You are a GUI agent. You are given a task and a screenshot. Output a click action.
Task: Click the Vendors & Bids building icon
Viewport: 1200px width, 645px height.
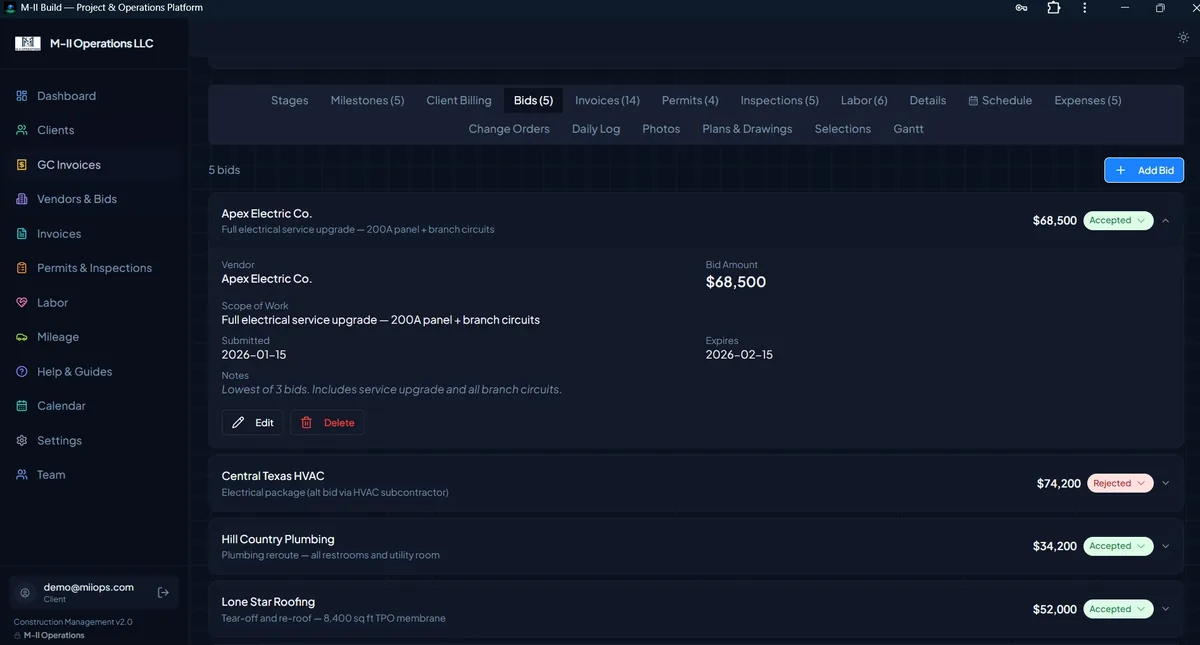coord(22,199)
